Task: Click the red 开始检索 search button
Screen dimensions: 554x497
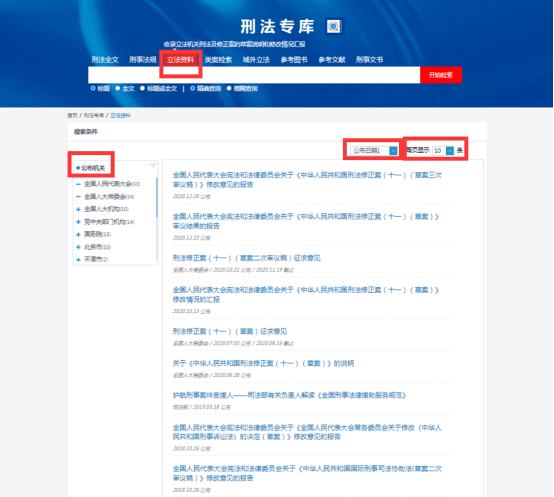Action: pyautogui.click(x=441, y=75)
